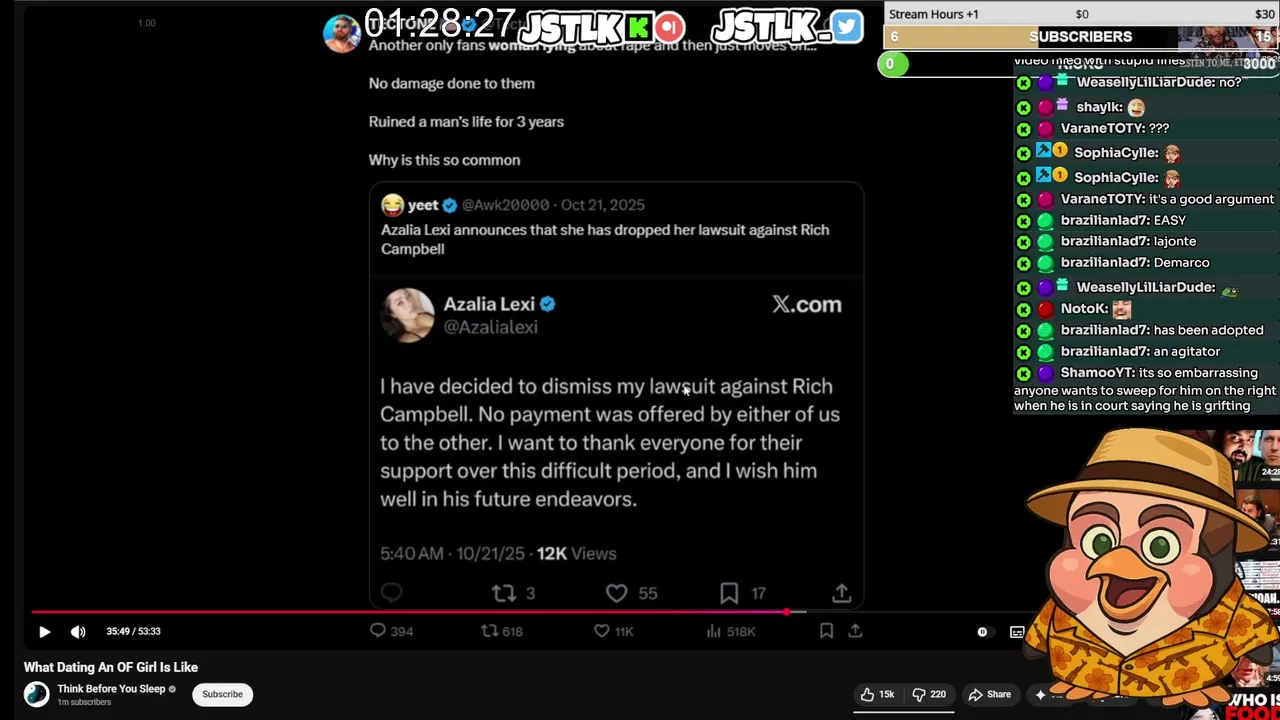Play the video with the play button
1280x720 pixels.
[44, 631]
